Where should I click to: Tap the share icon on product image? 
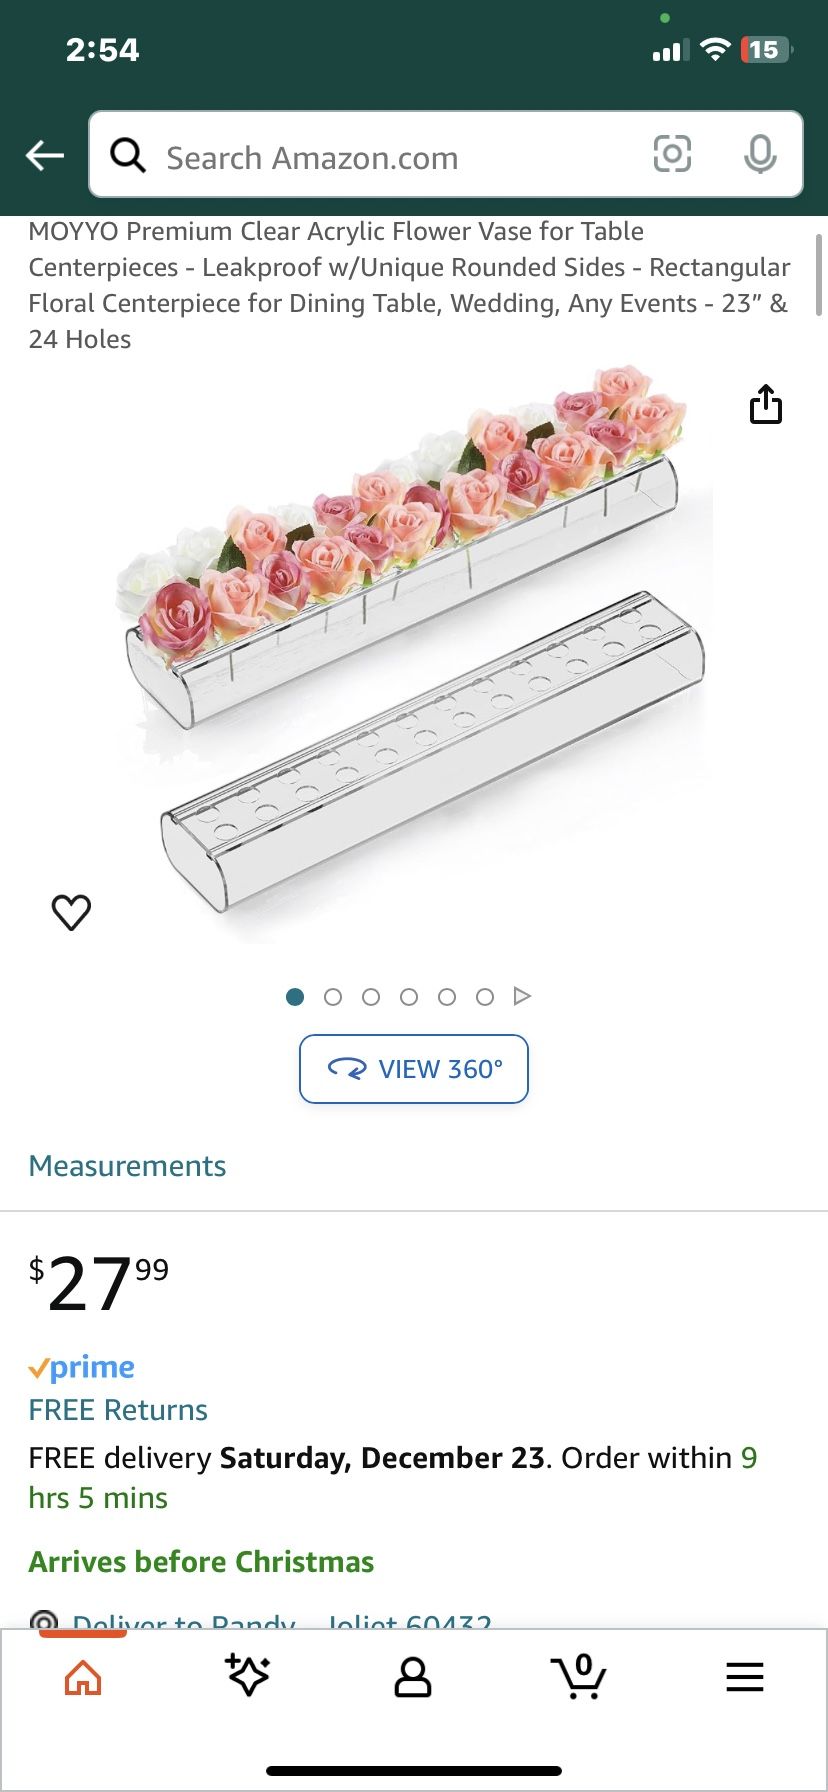pyautogui.click(x=766, y=404)
